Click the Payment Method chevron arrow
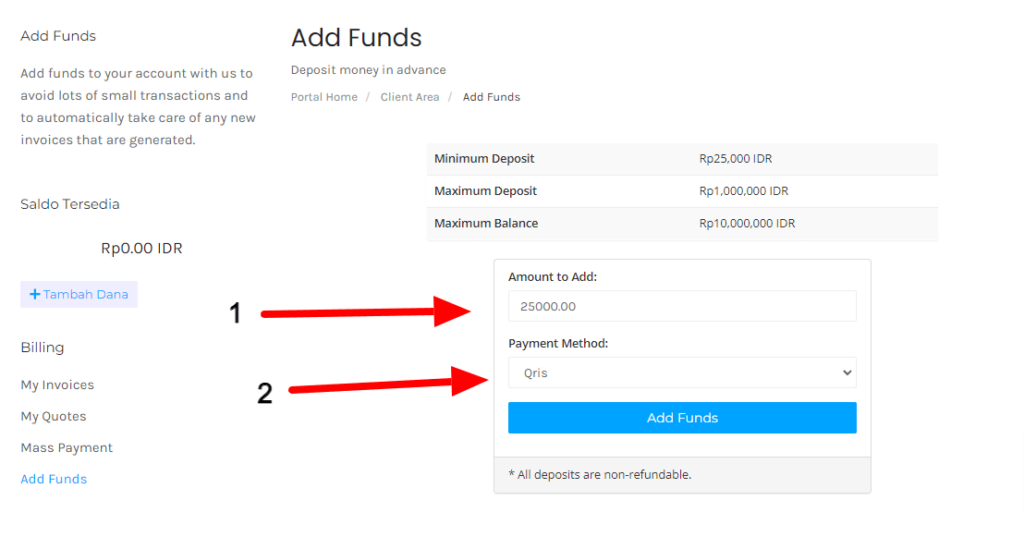Viewport: 1024px width, 537px height. [847, 373]
